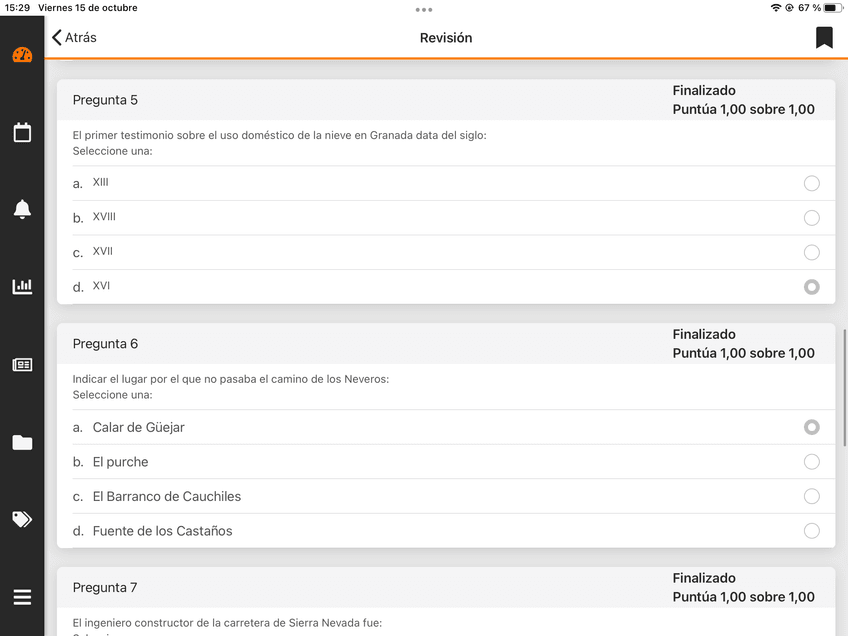Screen dimensions: 848x636
Task: Tap the three-dot multitasking indicator at top
Action: [424, 9]
